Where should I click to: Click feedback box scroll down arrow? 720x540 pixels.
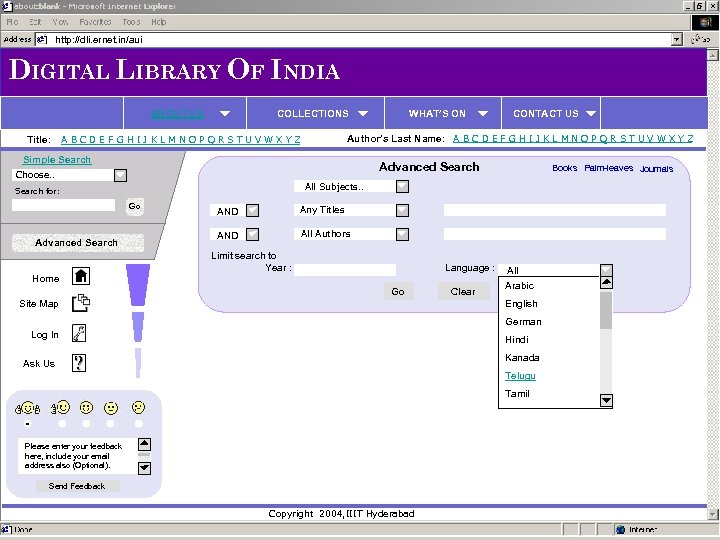pyautogui.click(x=144, y=468)
